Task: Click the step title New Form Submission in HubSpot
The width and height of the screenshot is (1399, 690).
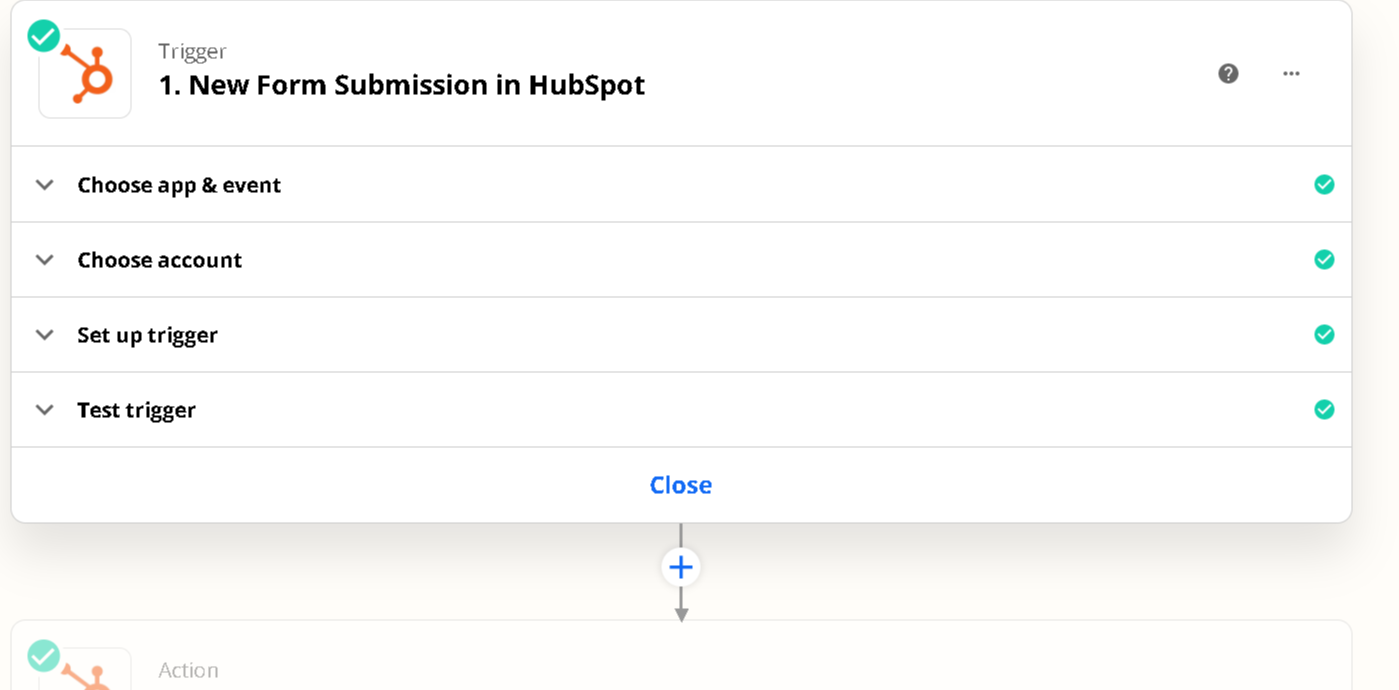Action: 402,85
